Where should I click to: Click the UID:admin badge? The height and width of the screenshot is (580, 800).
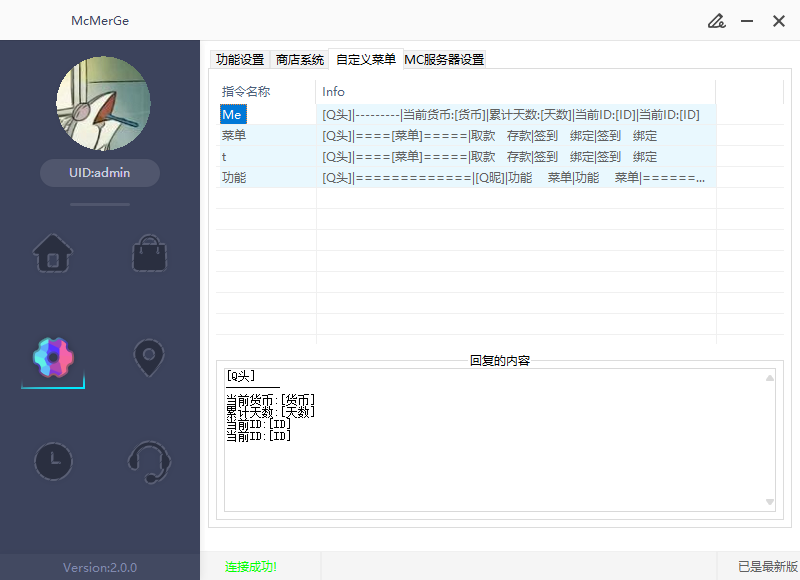(99, 173)
